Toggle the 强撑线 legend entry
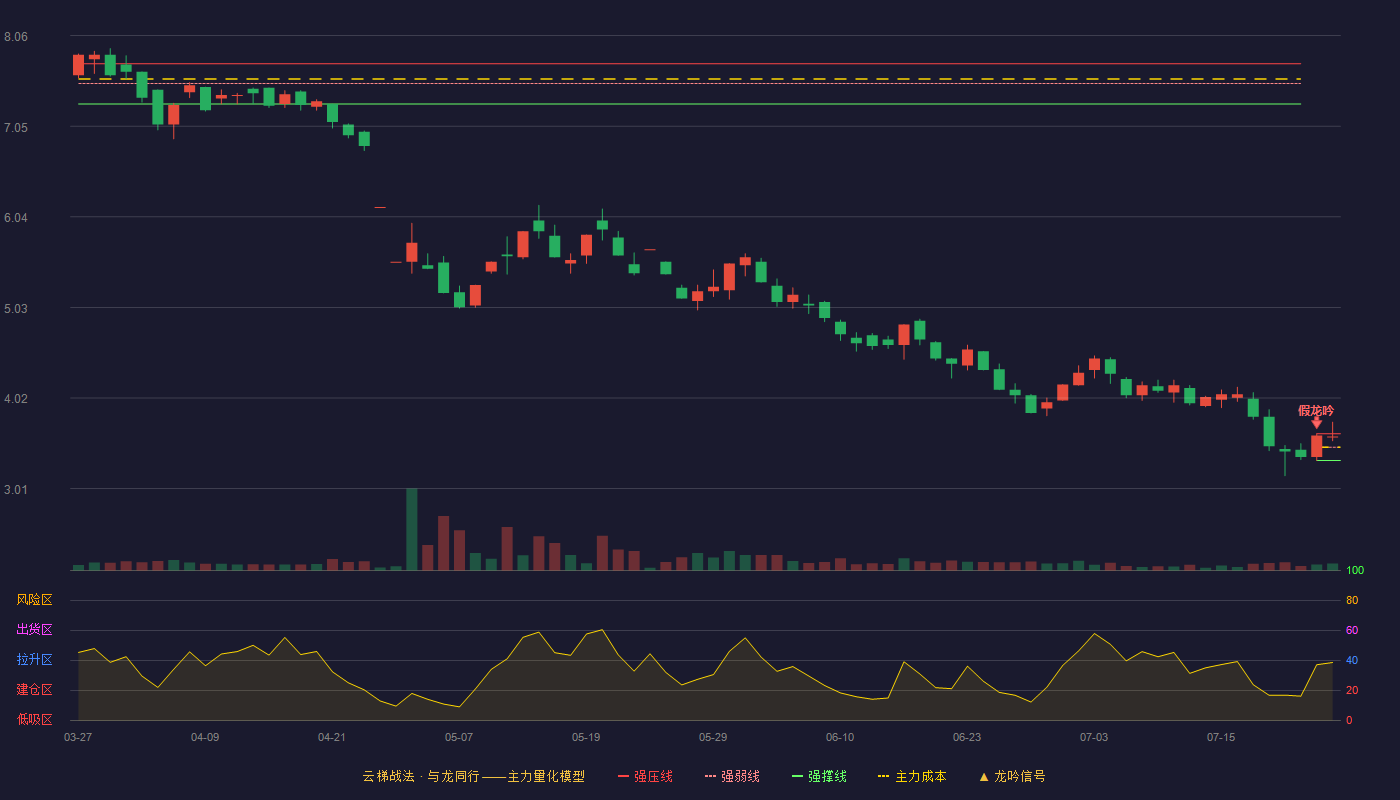This screenshot has width=1400, height=800. (x=819, y=776)
